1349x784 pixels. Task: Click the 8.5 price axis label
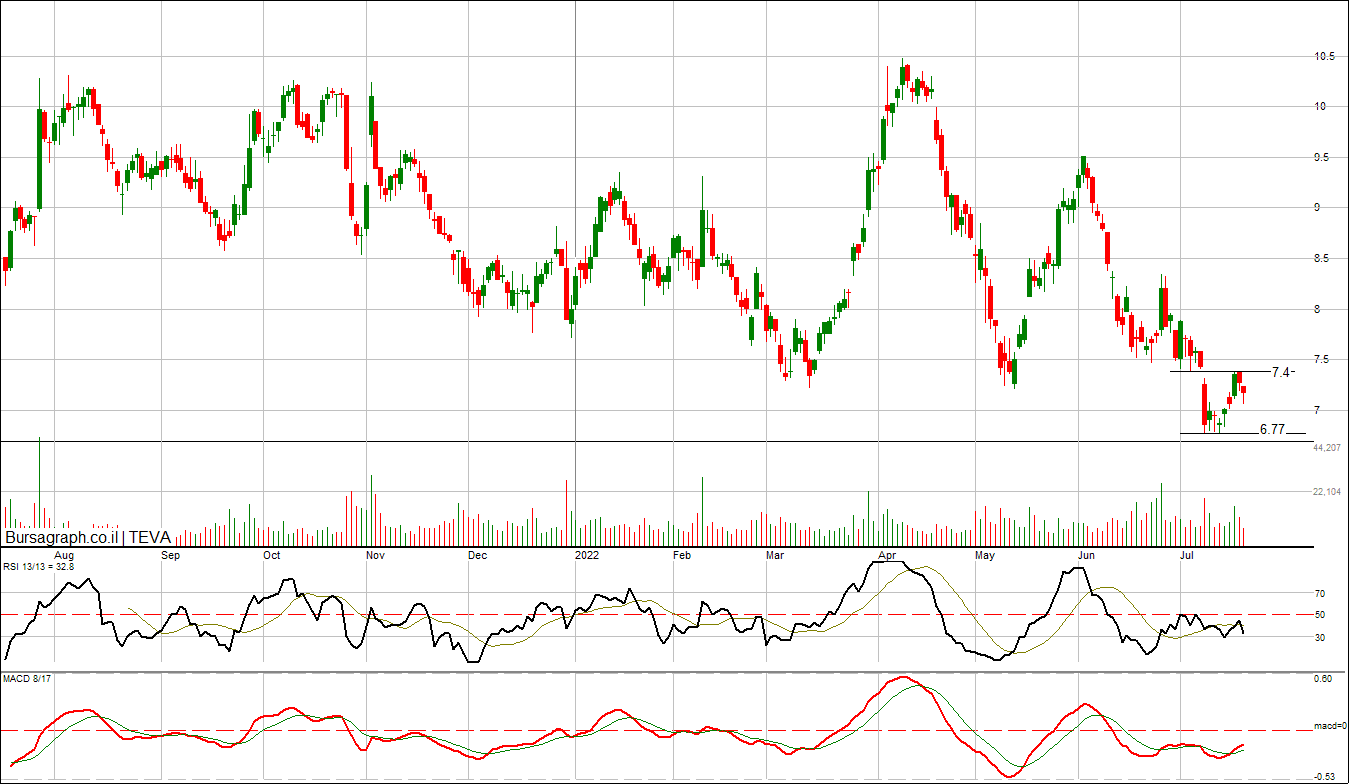pos(1323,259)
